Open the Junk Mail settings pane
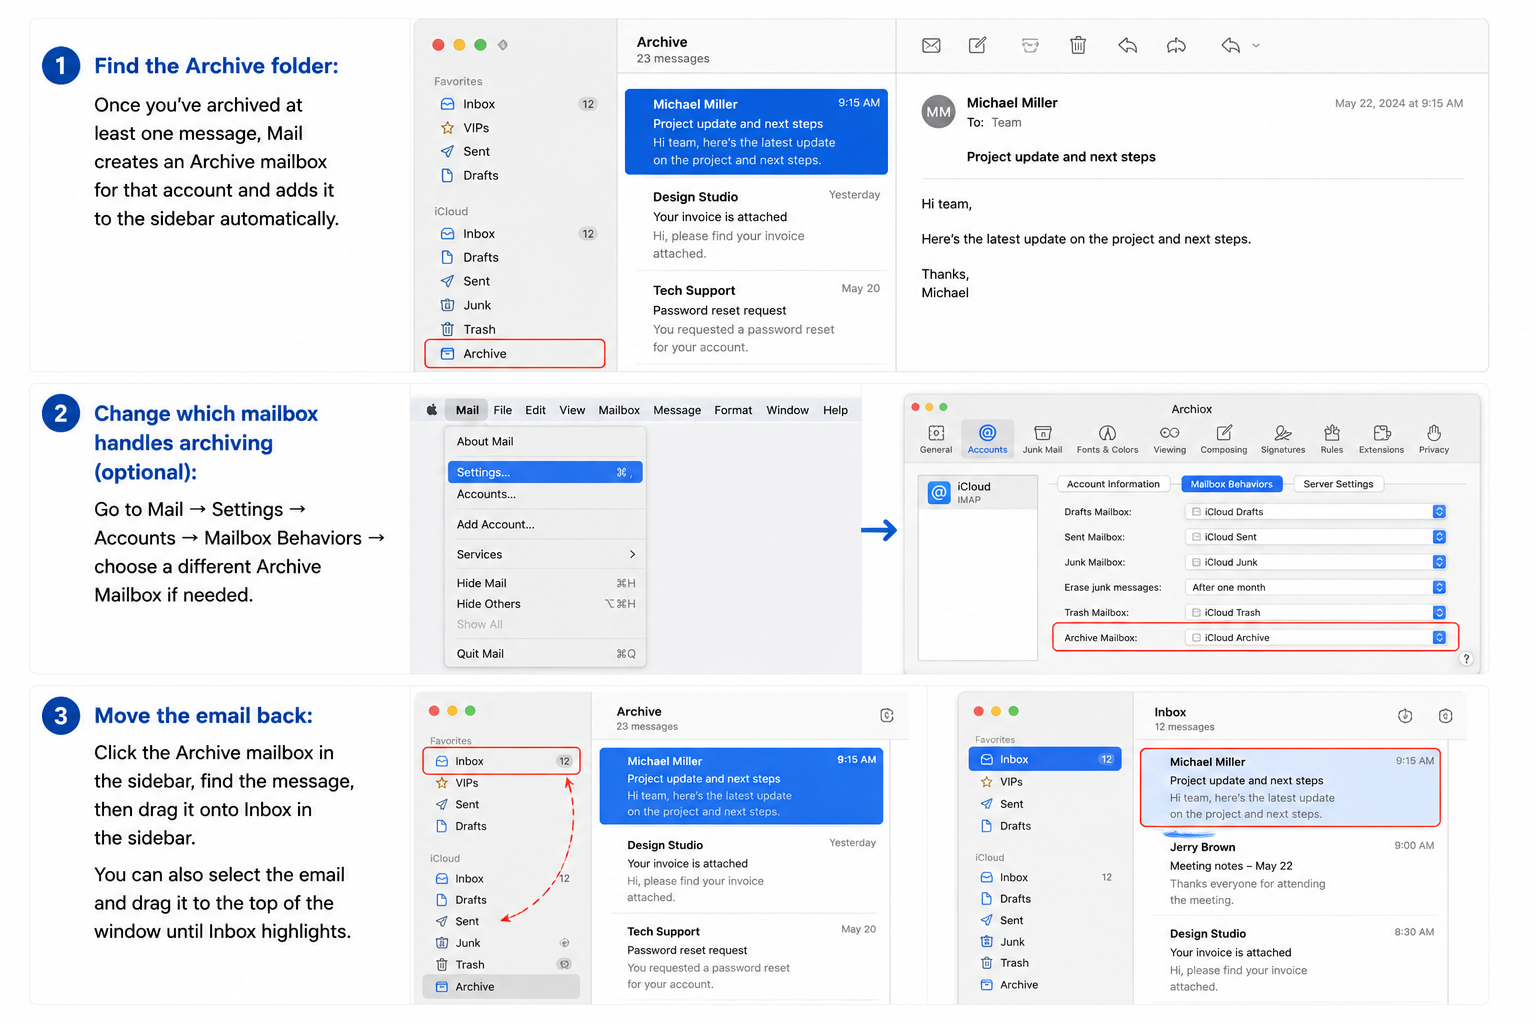Screen dimensions: 1536x1024 coord(1042,439)
